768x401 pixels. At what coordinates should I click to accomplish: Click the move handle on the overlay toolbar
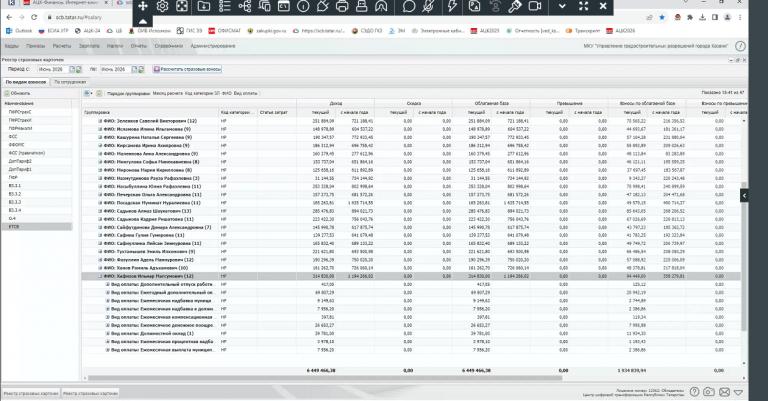(x=143, y=6)
